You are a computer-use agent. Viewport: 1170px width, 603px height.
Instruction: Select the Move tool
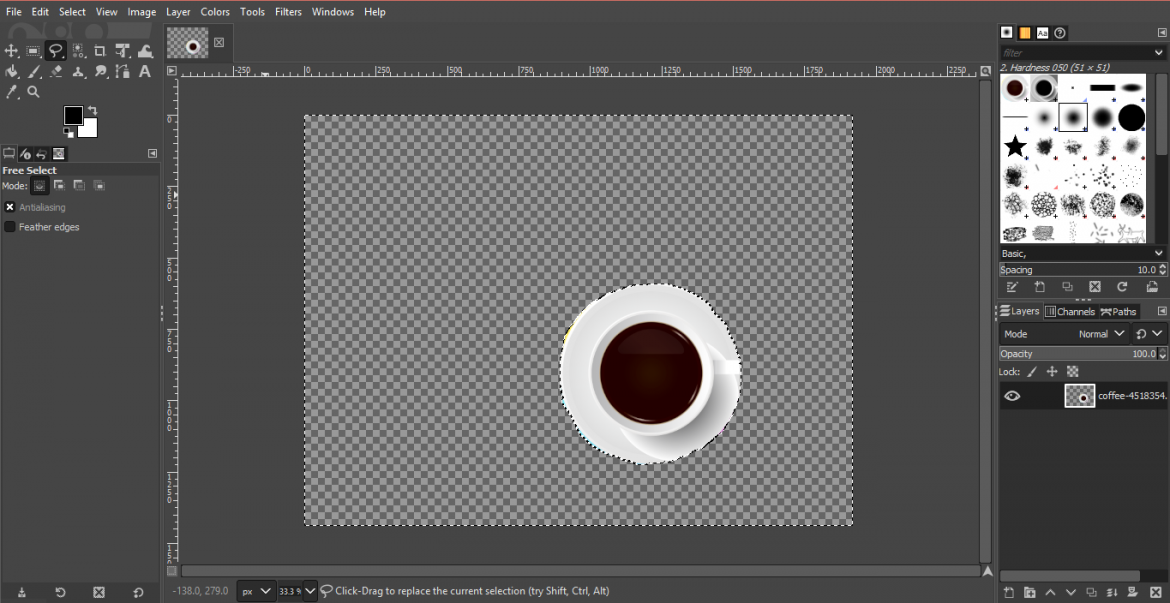tap(11, 51)
